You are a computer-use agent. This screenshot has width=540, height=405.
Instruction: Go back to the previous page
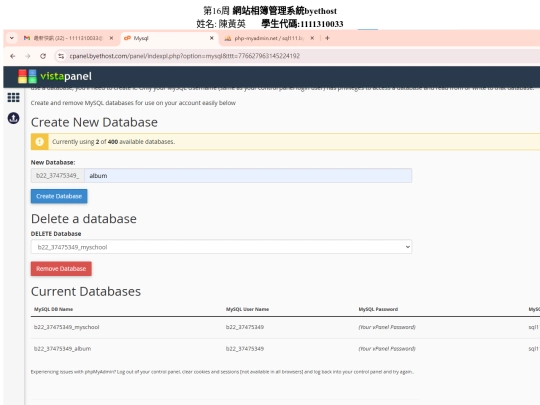(x=13, y=56)
